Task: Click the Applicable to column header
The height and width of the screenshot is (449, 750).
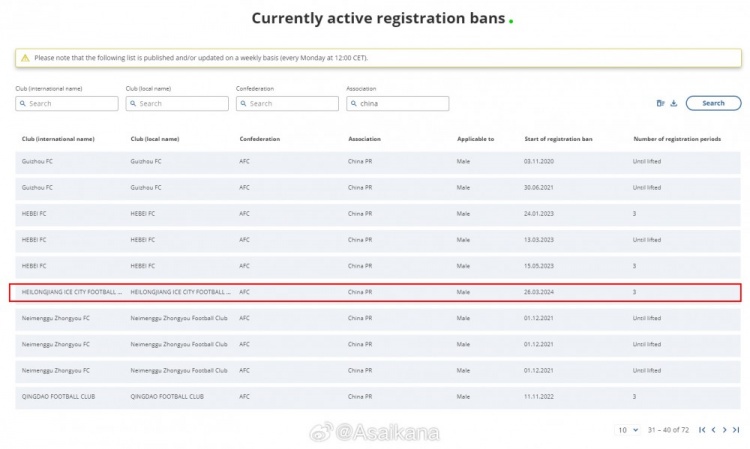Action: (475, 139)
